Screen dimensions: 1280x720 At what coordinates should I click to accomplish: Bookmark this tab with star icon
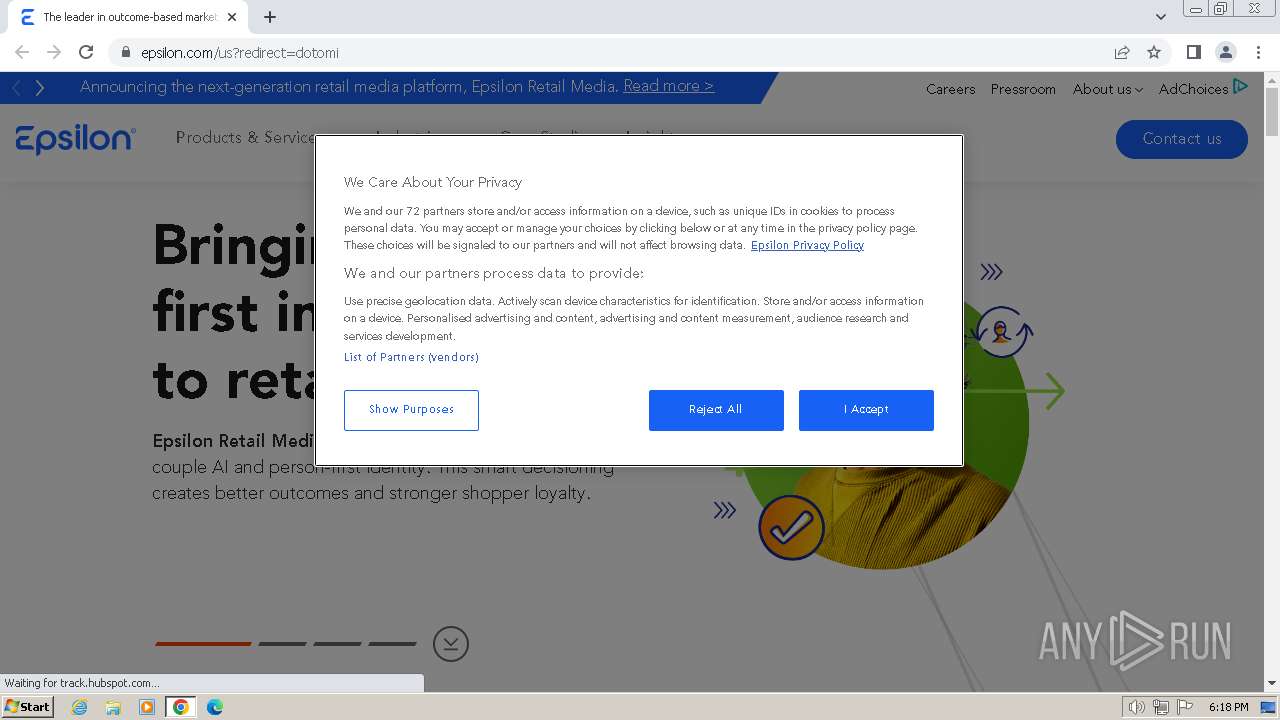pyautogui.click(x=1154, y=52)
